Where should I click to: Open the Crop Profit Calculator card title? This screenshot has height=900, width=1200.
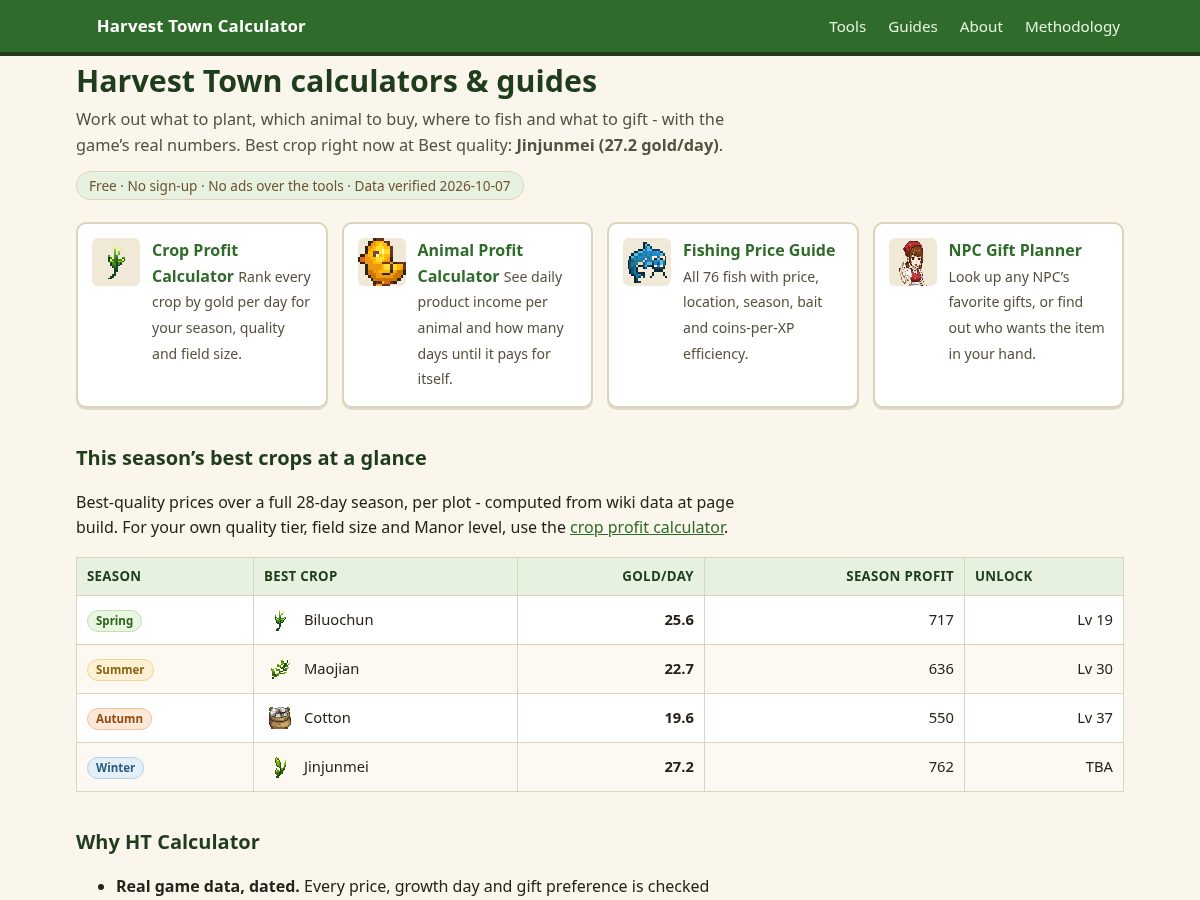coord(195,263)
